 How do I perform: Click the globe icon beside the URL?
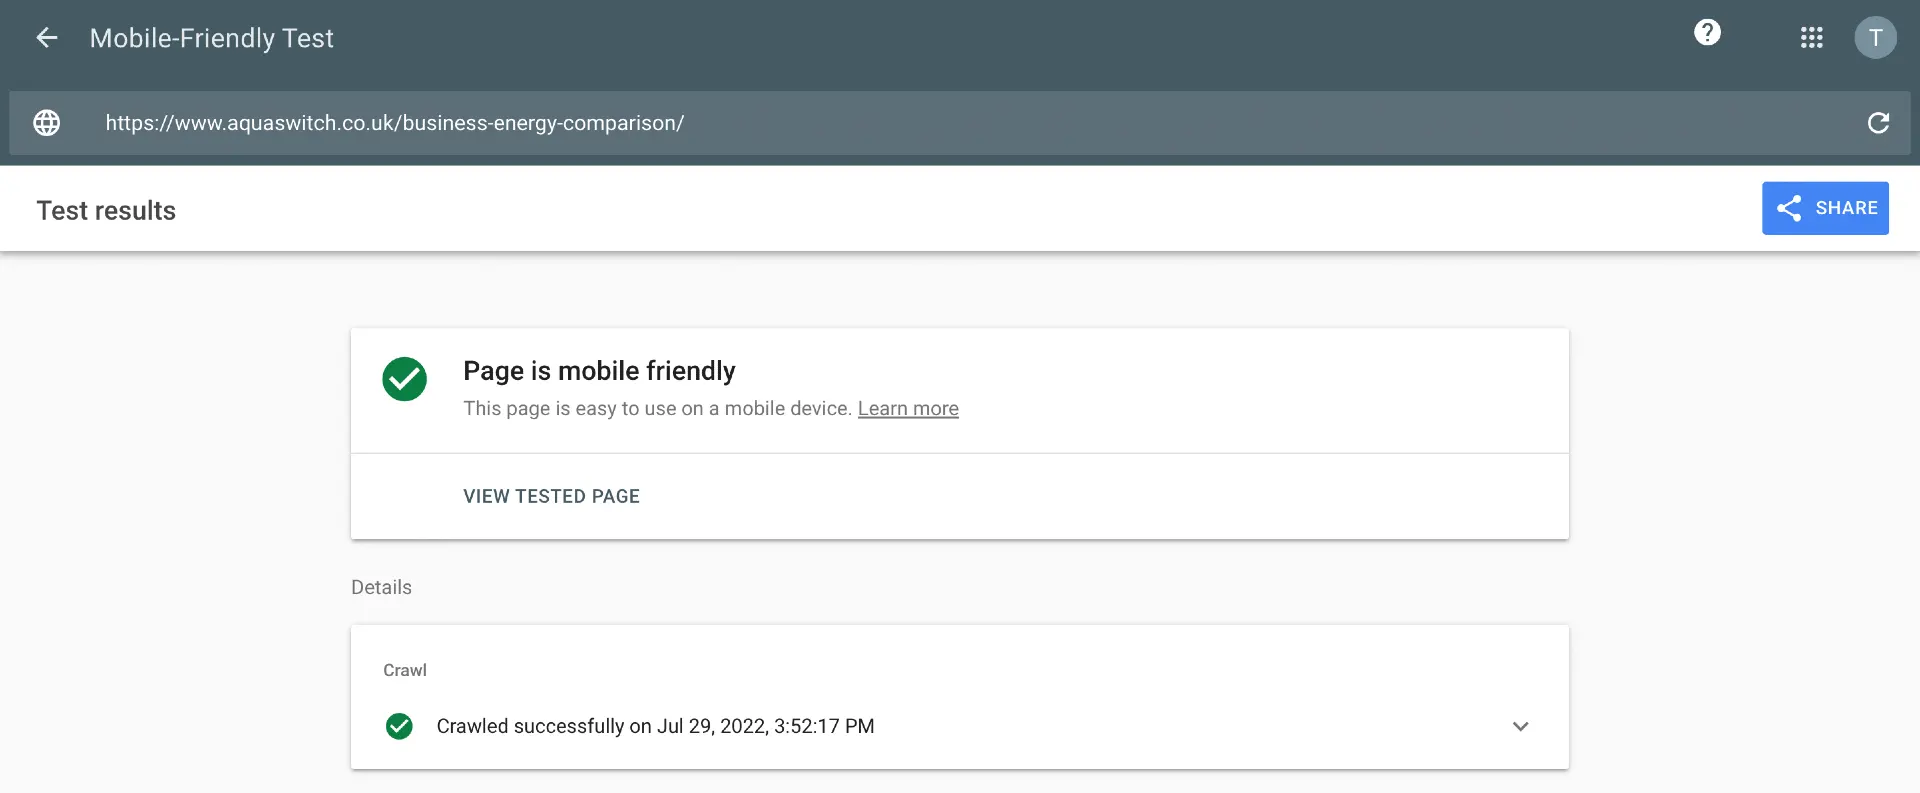point(47,123)
